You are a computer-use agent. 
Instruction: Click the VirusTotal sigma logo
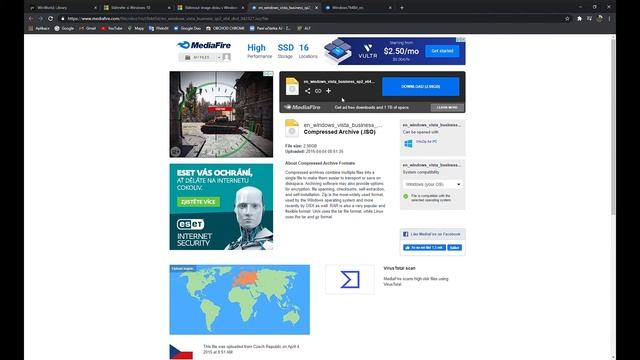point(350,280)
